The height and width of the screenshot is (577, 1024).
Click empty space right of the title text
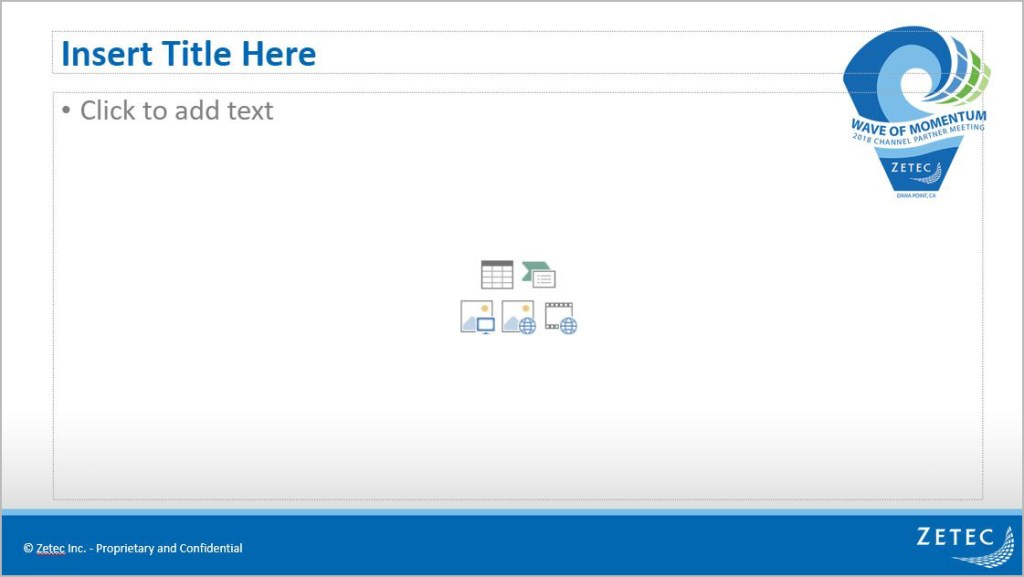coord(580,54)
